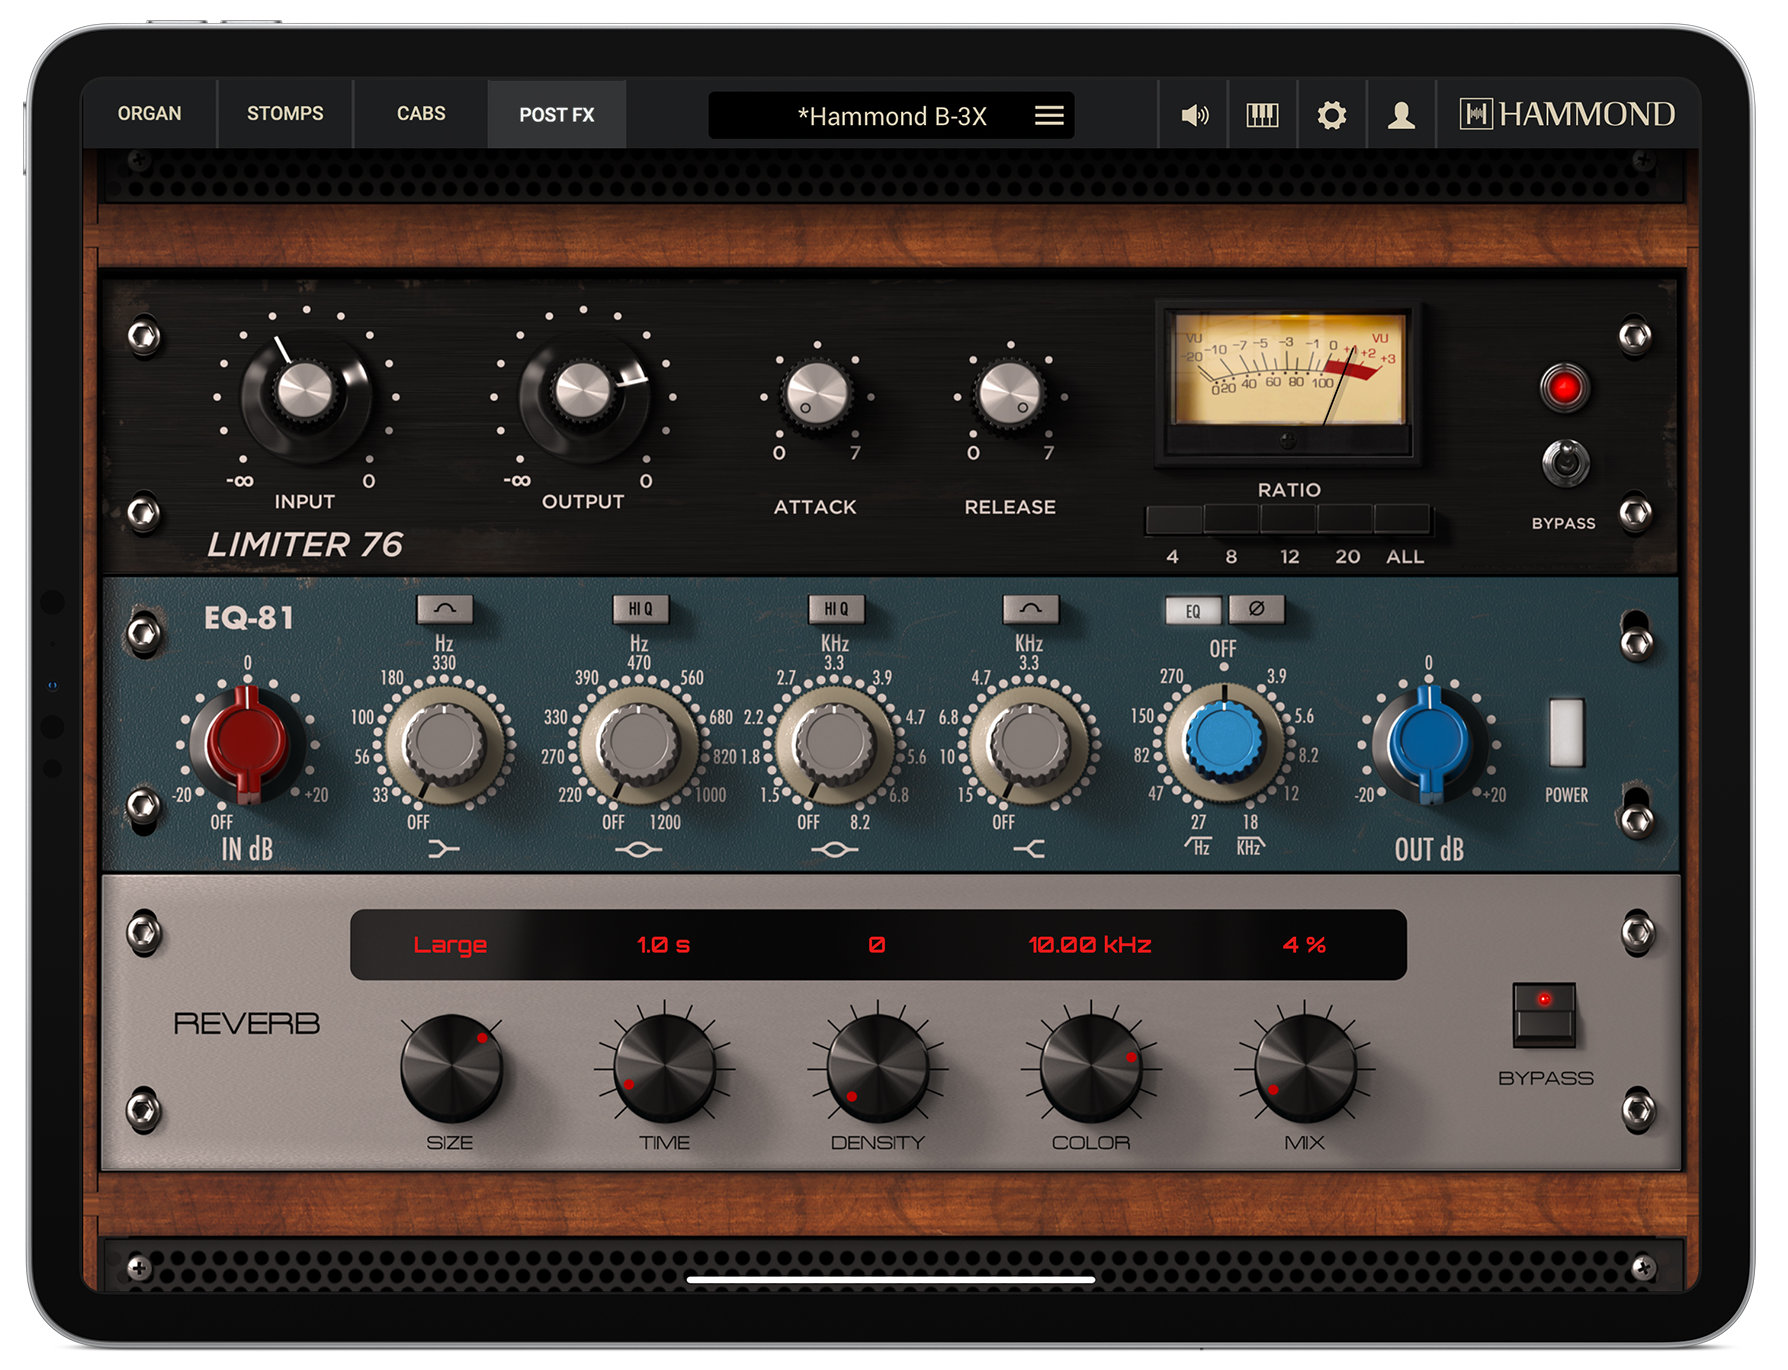Open the *Hammond B-3X preset selector
Image resolution: width=1788 pixels, height=1370 pixels.
tap(893, 116)
